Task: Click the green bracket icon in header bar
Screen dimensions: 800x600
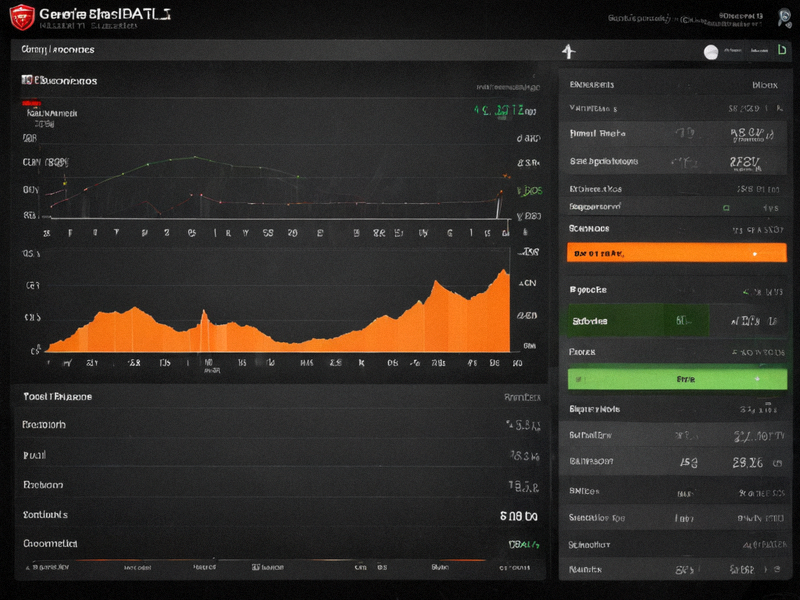Action: point(781,49)
